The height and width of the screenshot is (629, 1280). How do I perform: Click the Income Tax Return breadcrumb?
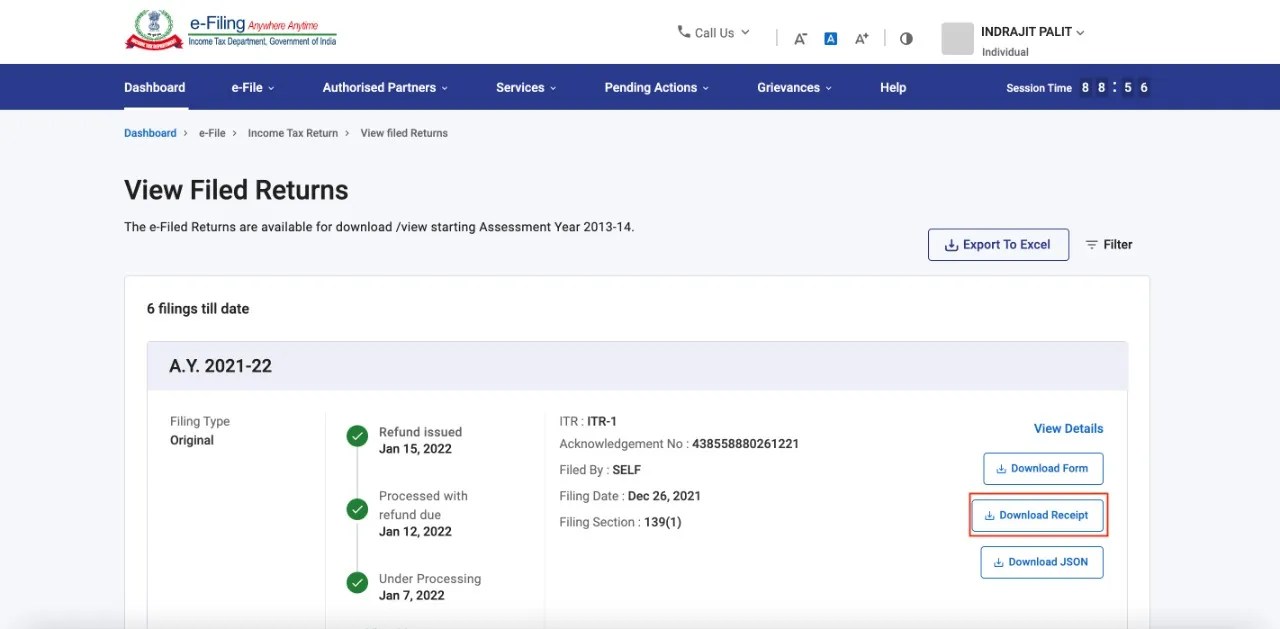click(293, 133)
